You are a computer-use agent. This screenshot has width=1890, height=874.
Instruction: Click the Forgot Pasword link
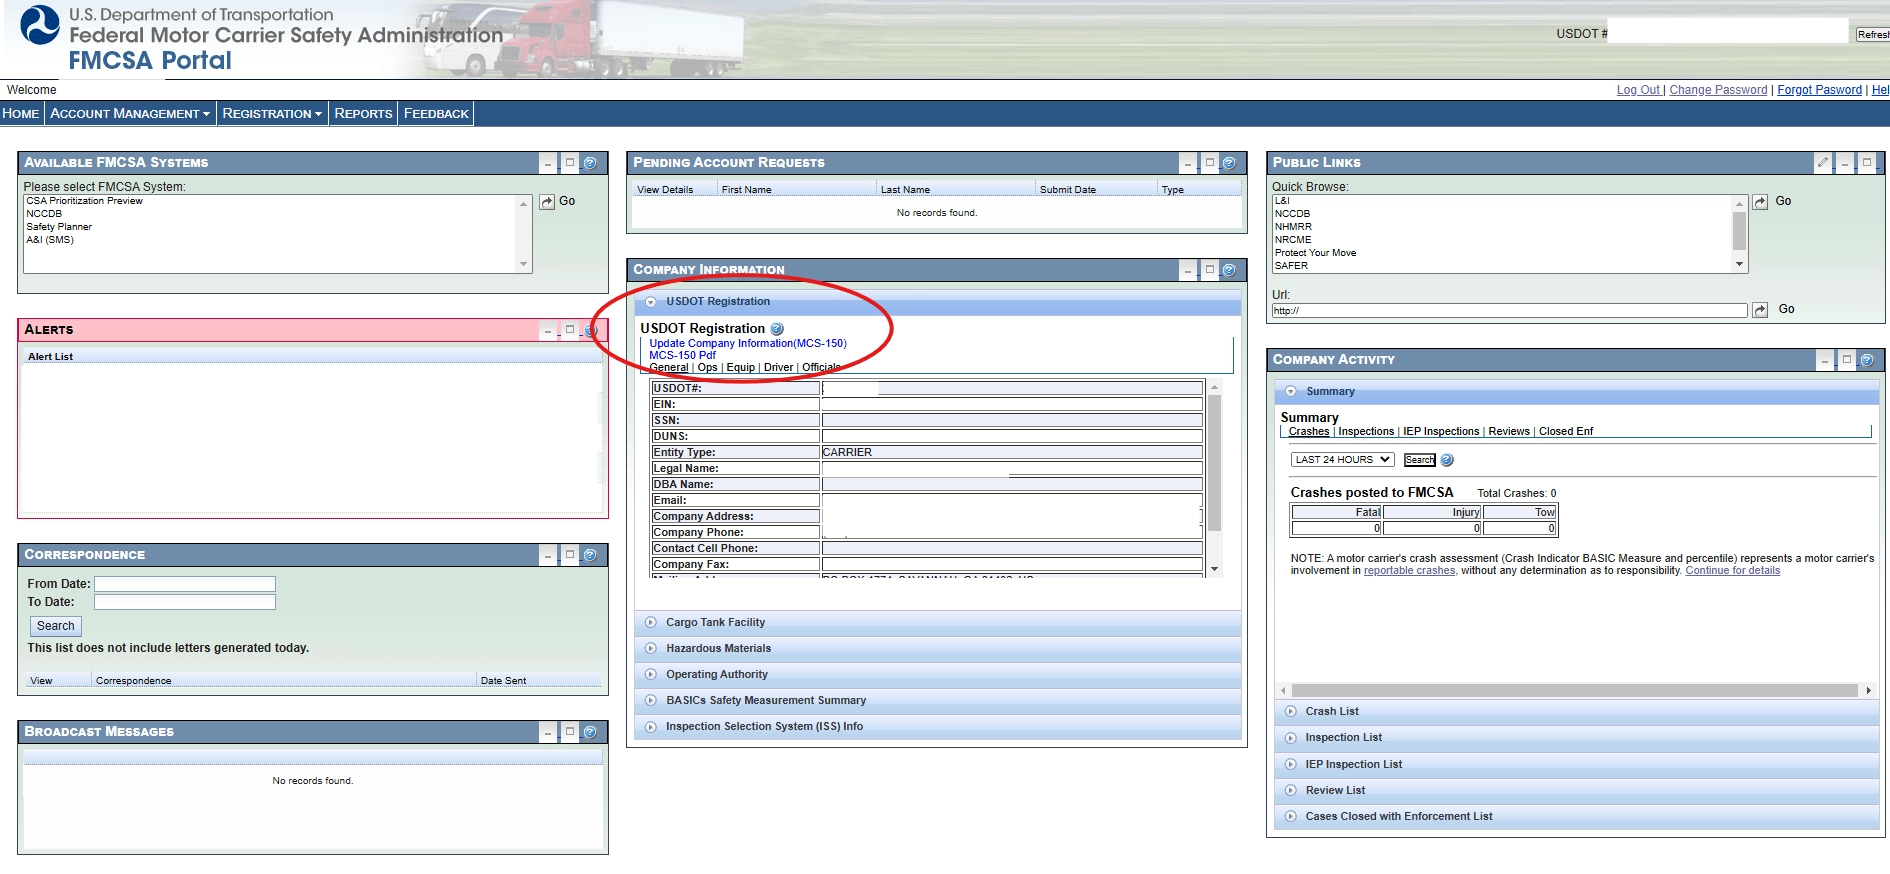[x=1819, y=90]
